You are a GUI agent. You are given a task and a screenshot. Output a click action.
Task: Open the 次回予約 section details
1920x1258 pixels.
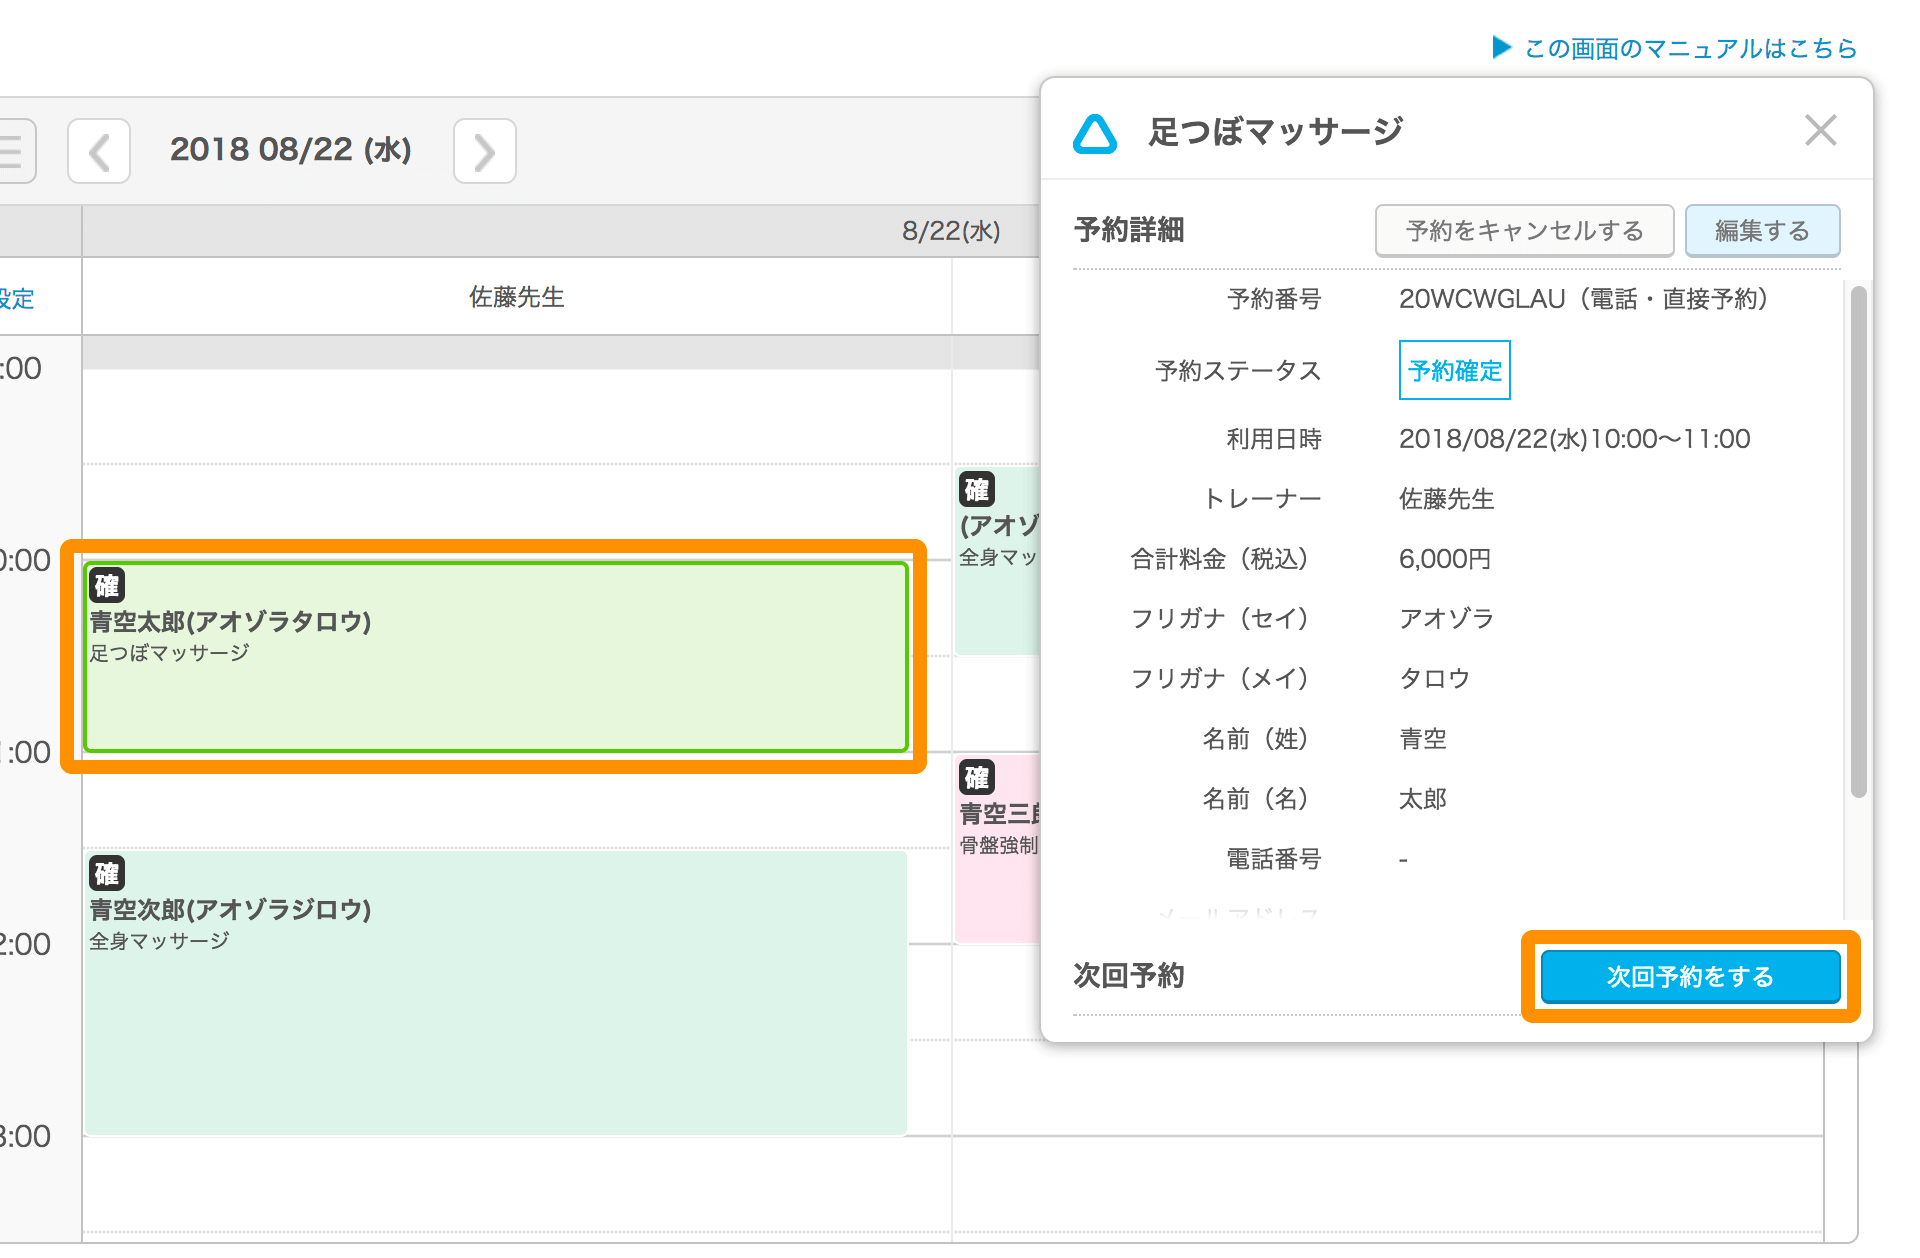(1127, 976)
